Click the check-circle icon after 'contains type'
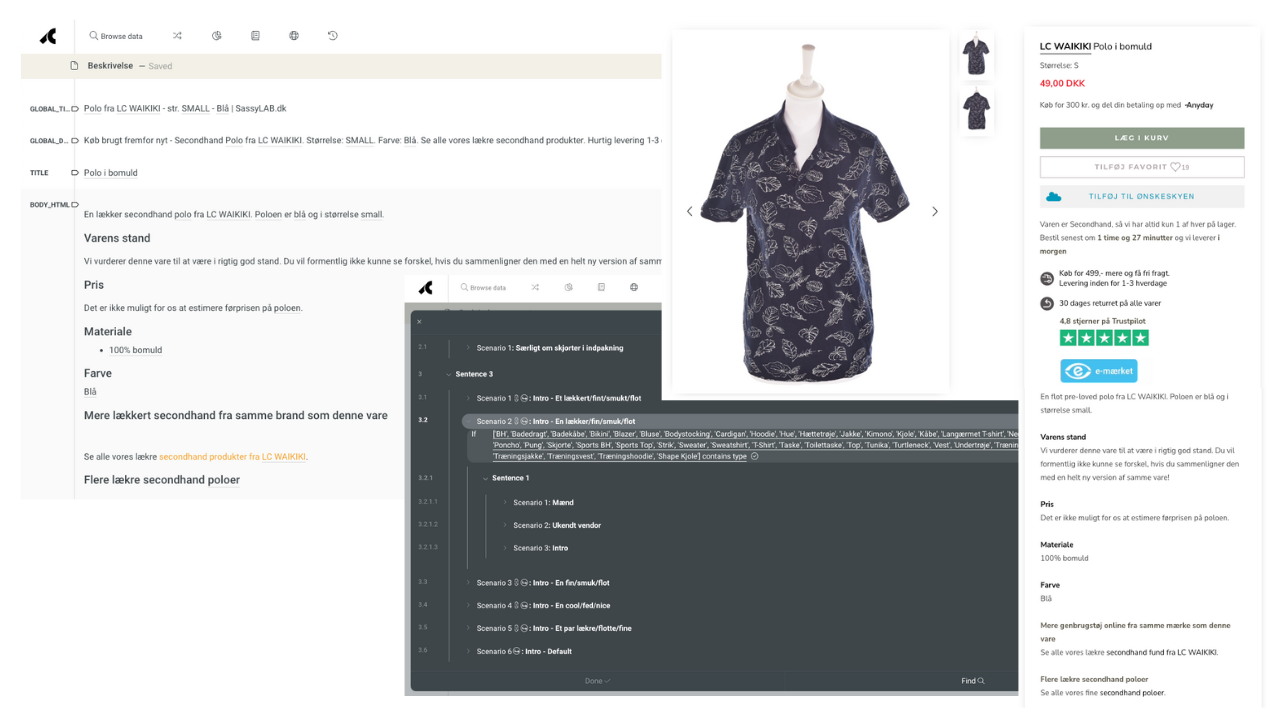Viewport: 1280px width, 720px height. 755,456
